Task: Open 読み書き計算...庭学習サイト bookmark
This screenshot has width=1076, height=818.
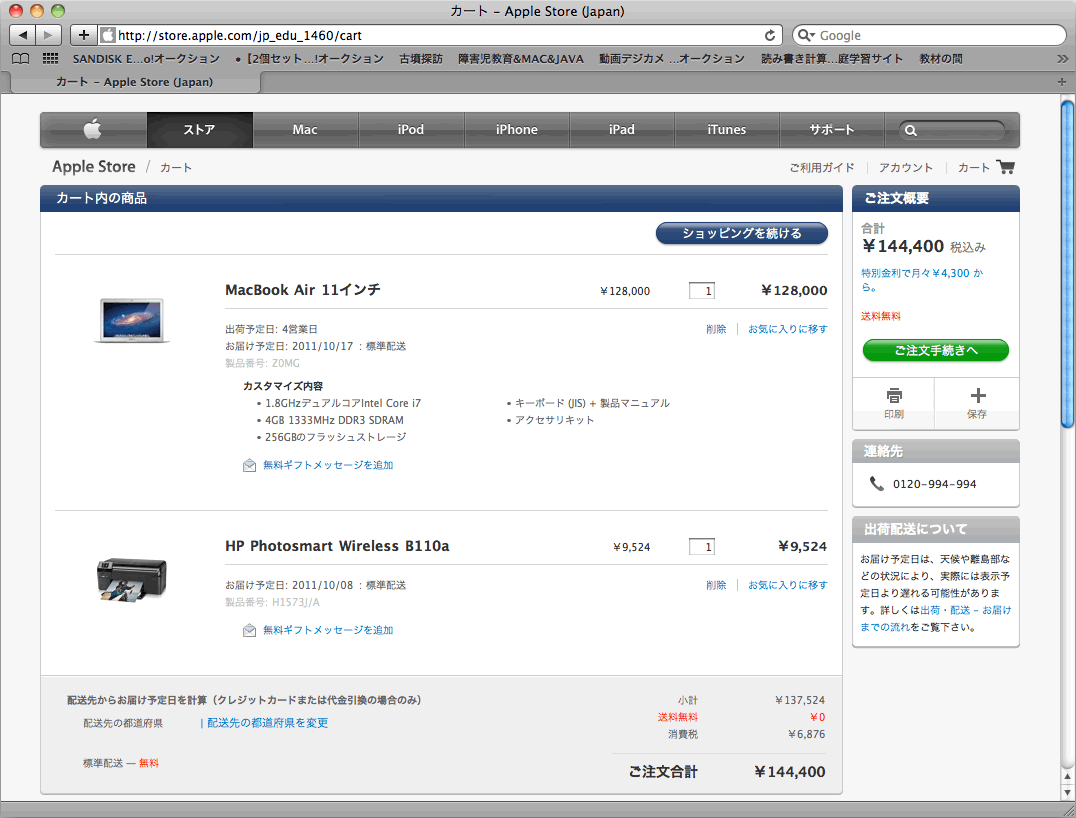Action: tap(832, 59)
